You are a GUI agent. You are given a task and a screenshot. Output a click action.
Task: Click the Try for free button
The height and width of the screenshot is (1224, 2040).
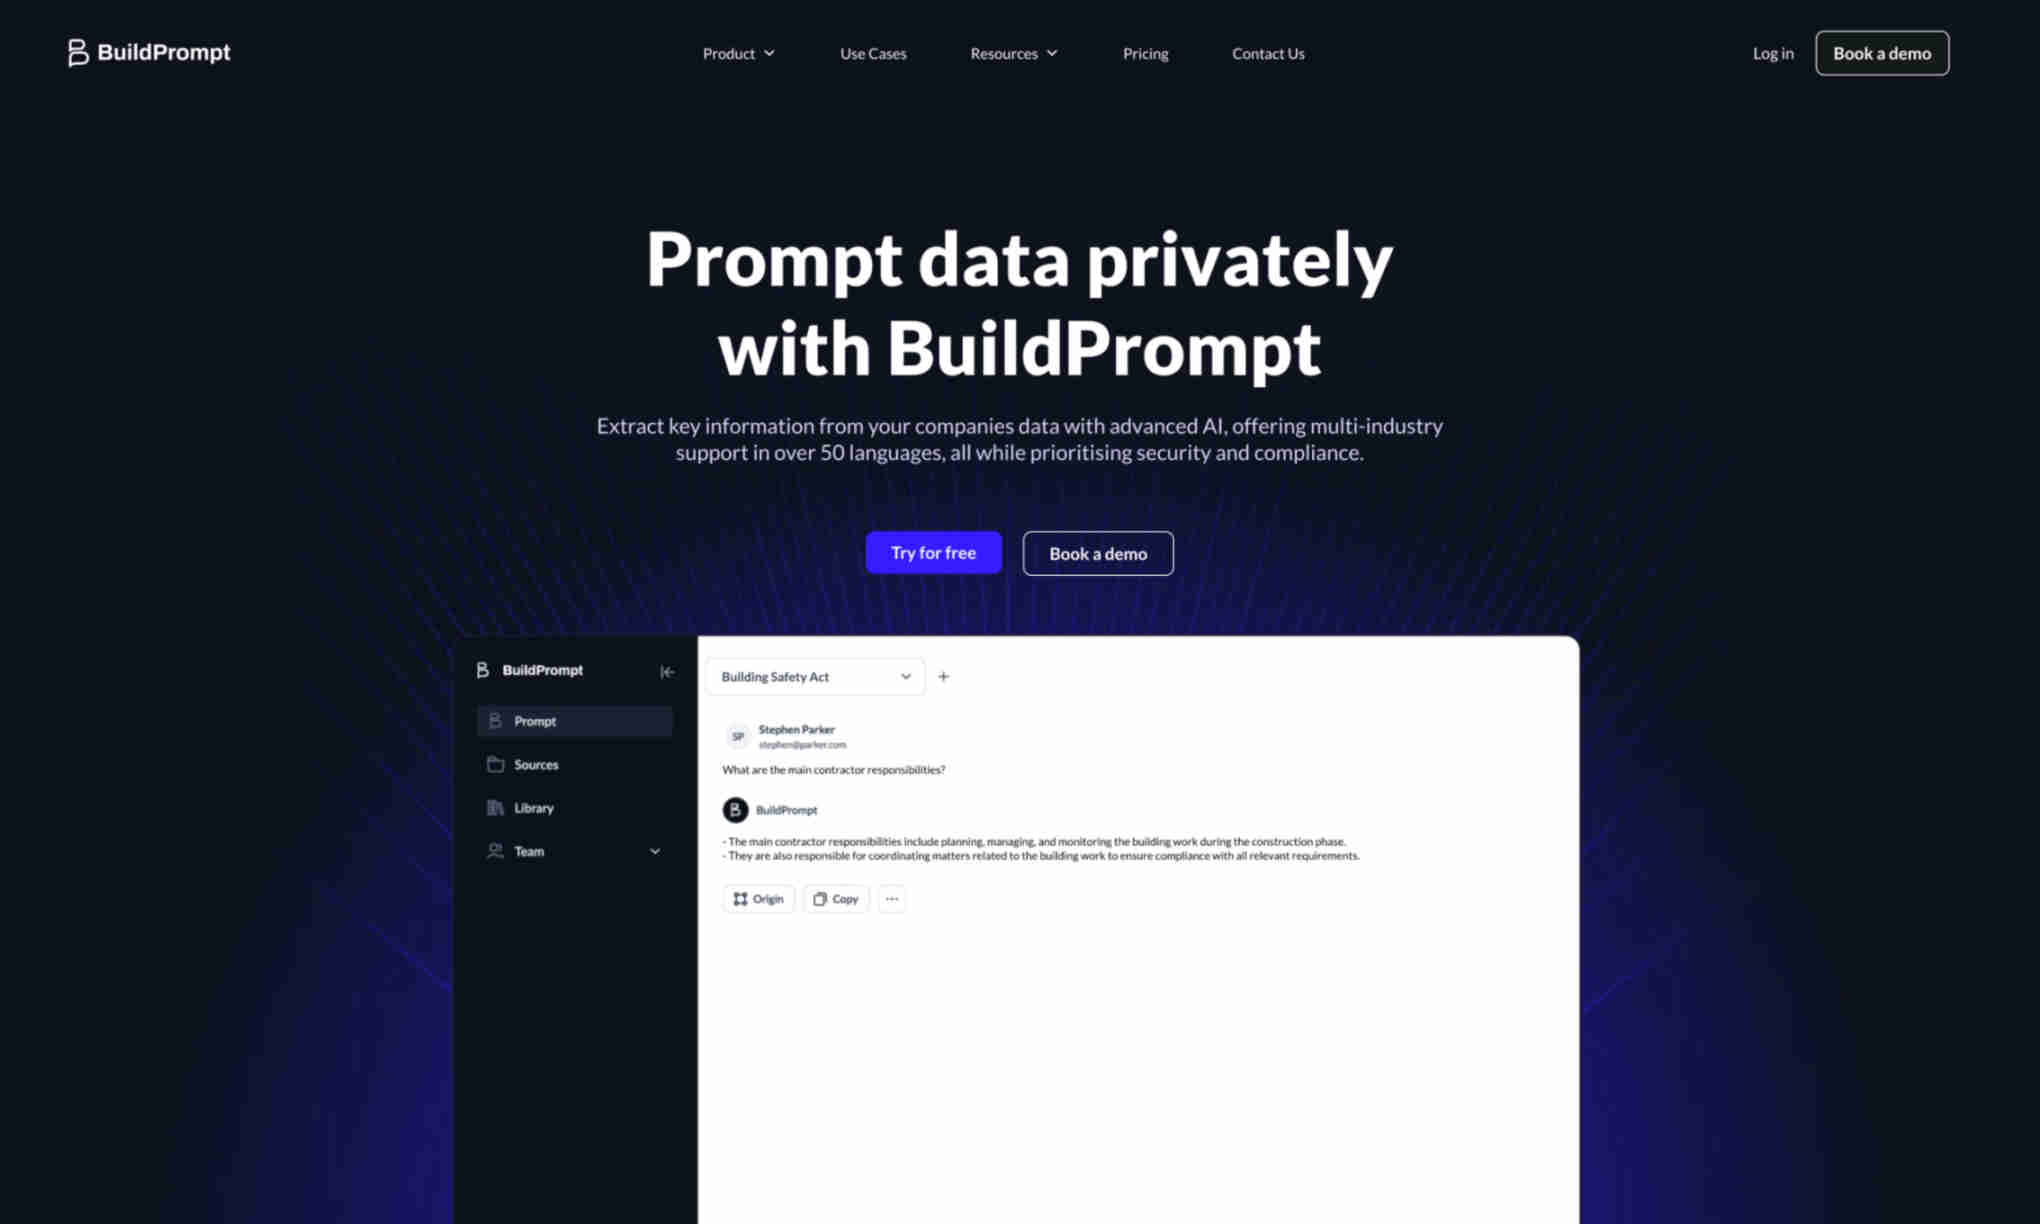pos(933,552)
